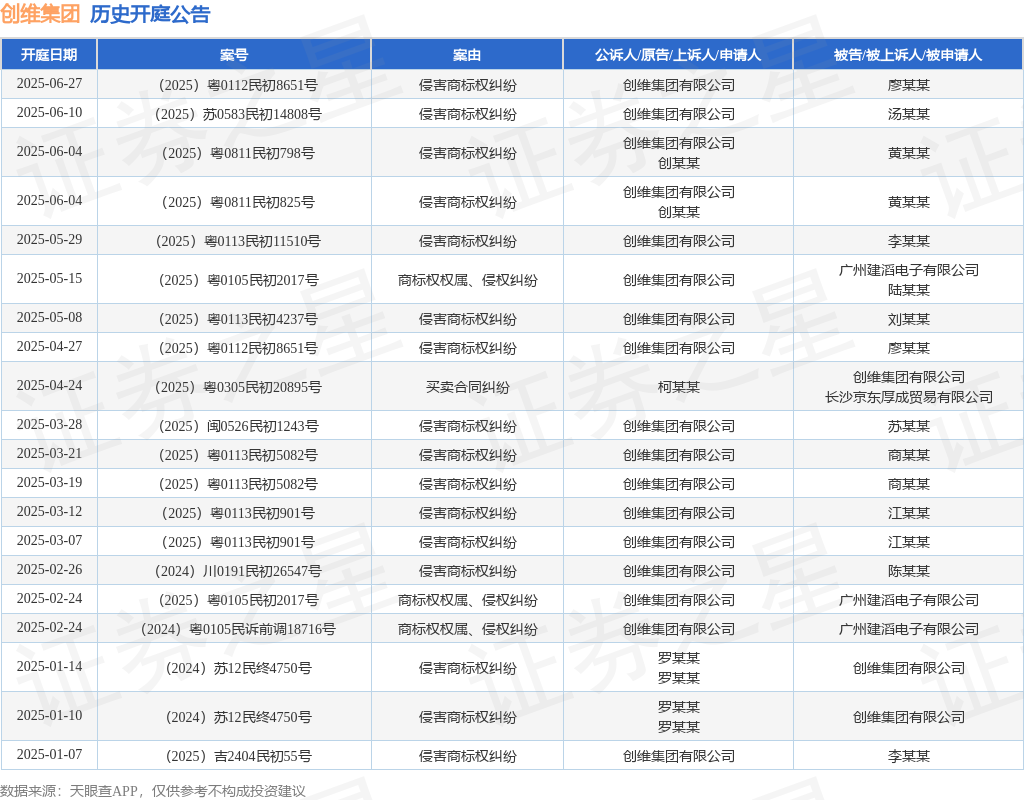Viewport: 1024px width, 800px height.
Task: Select case number 苏0583民初14808号
Action: tap(238, 114)
